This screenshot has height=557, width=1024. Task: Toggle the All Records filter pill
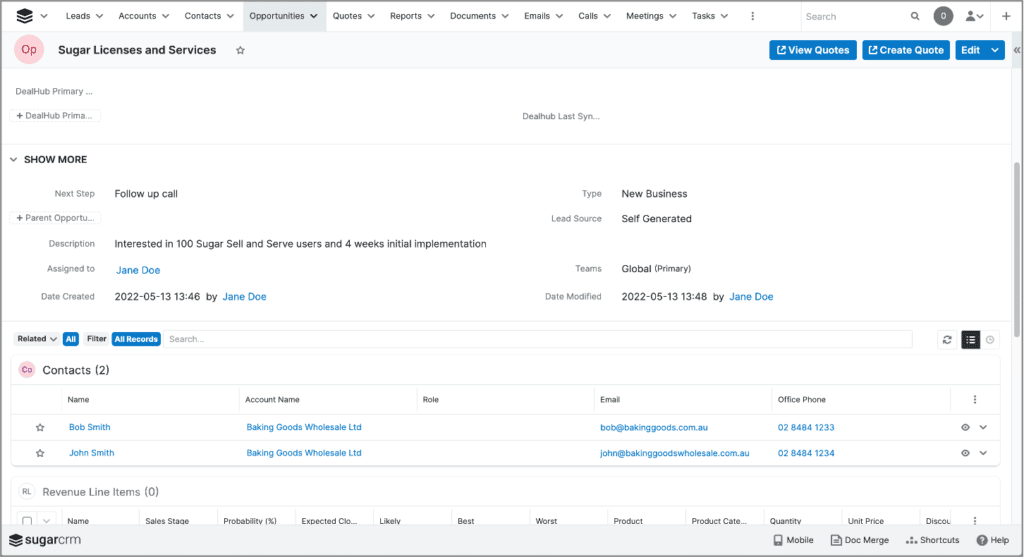(136, 339)
